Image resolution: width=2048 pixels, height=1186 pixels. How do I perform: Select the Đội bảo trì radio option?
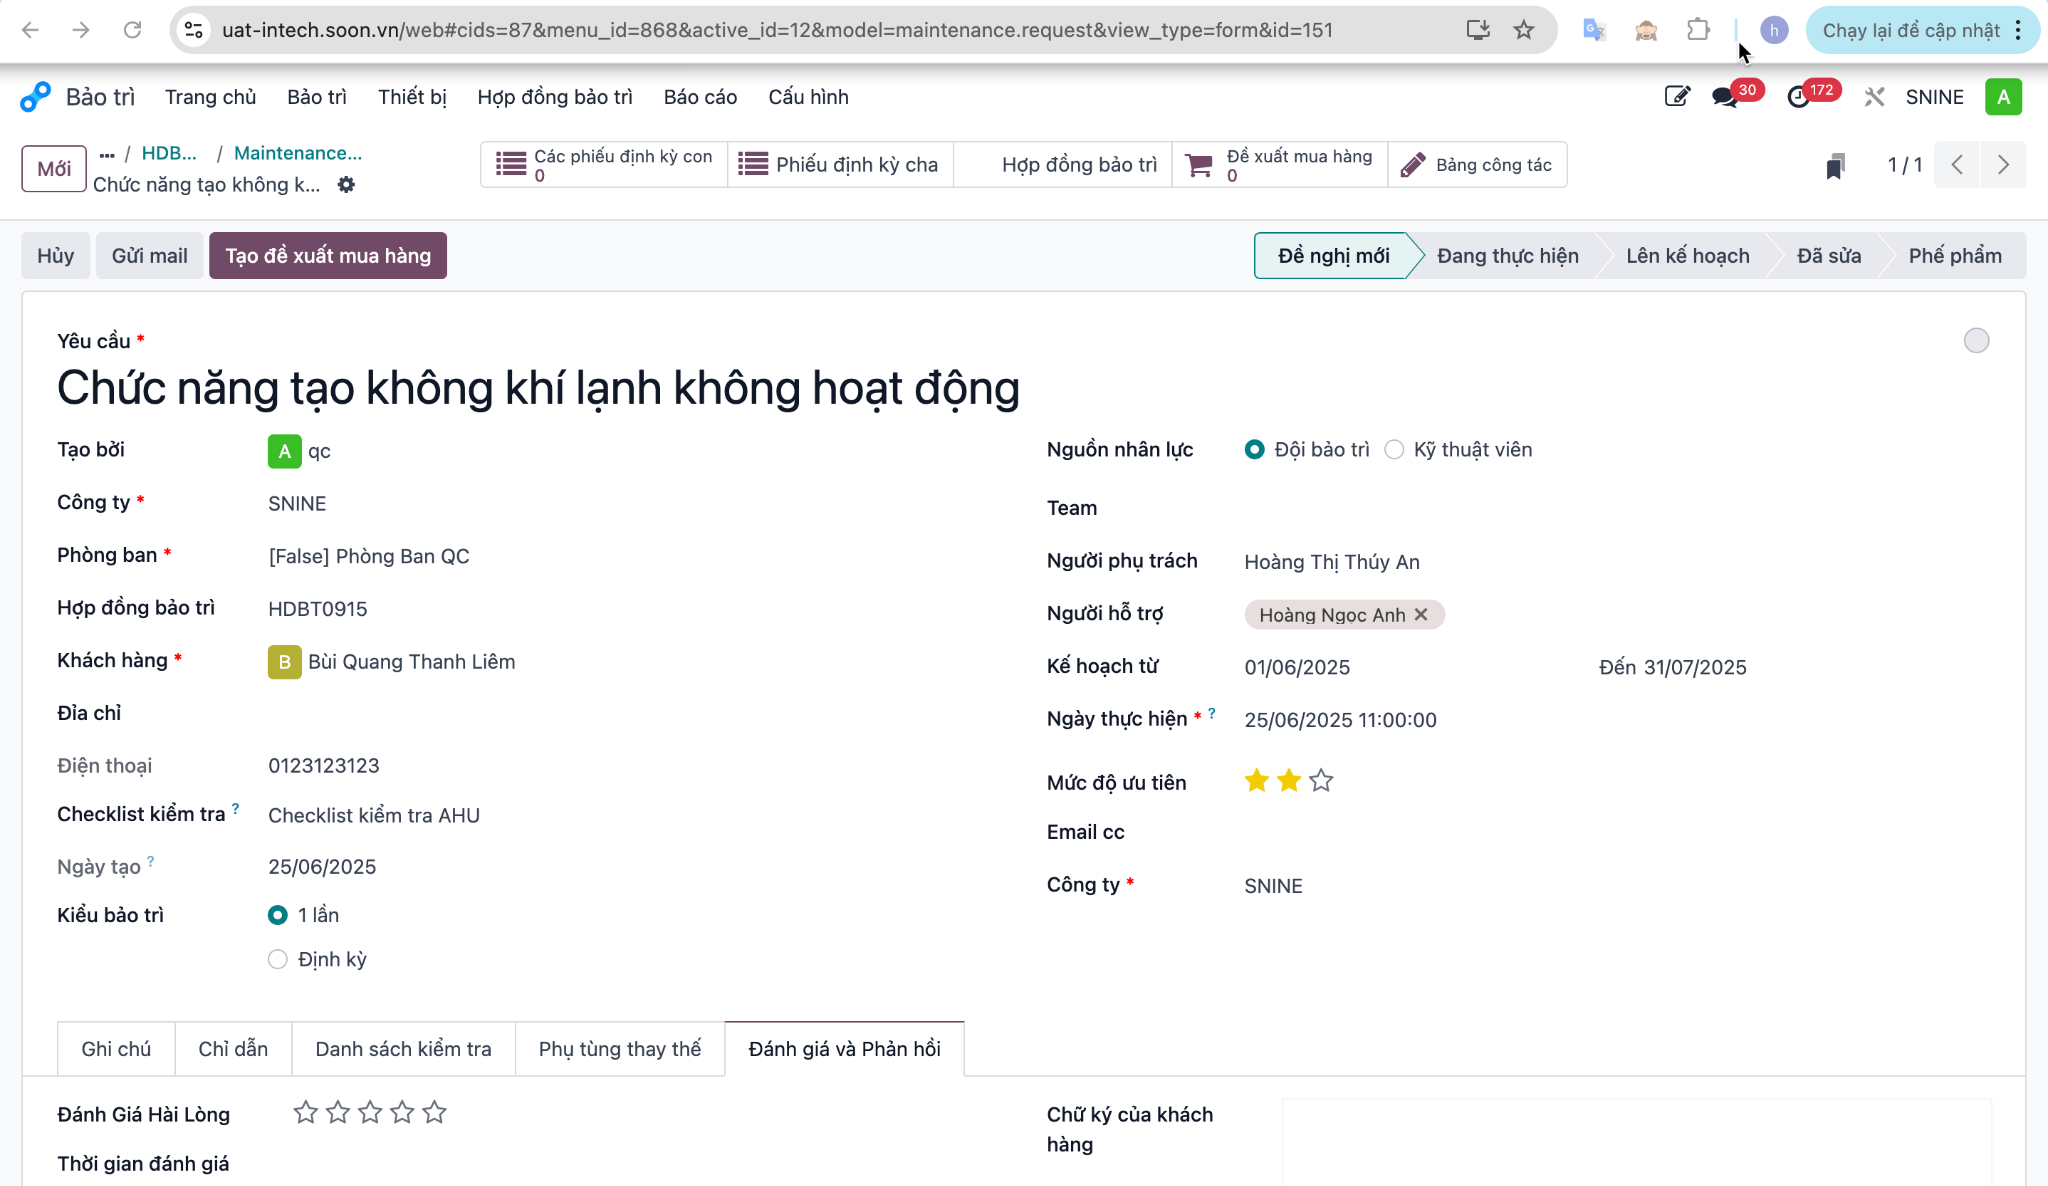pos(1254,450)
